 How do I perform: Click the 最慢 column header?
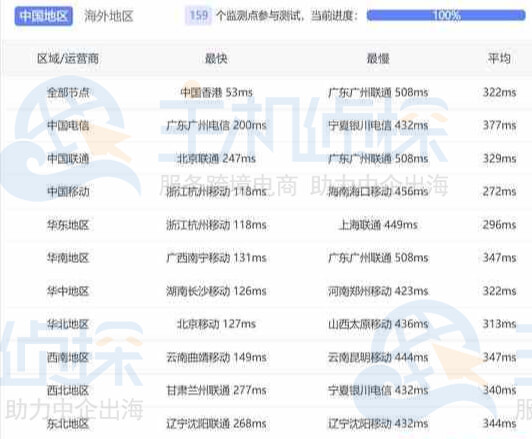pyautogui.click(x=378, y=58)
